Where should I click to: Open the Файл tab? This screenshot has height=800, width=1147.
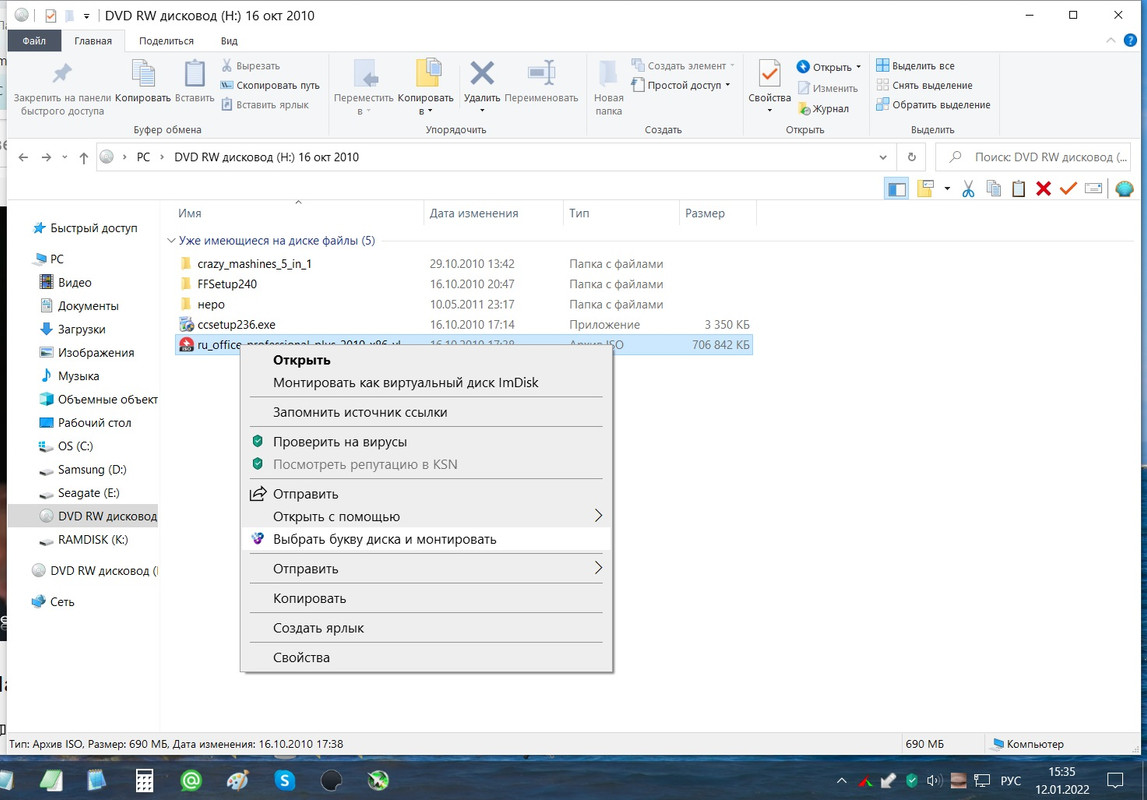(34, 41)
